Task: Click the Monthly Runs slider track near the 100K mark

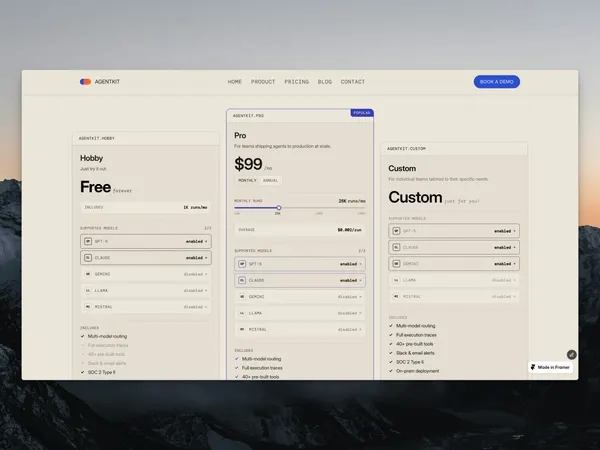Action: click(319, 207)
